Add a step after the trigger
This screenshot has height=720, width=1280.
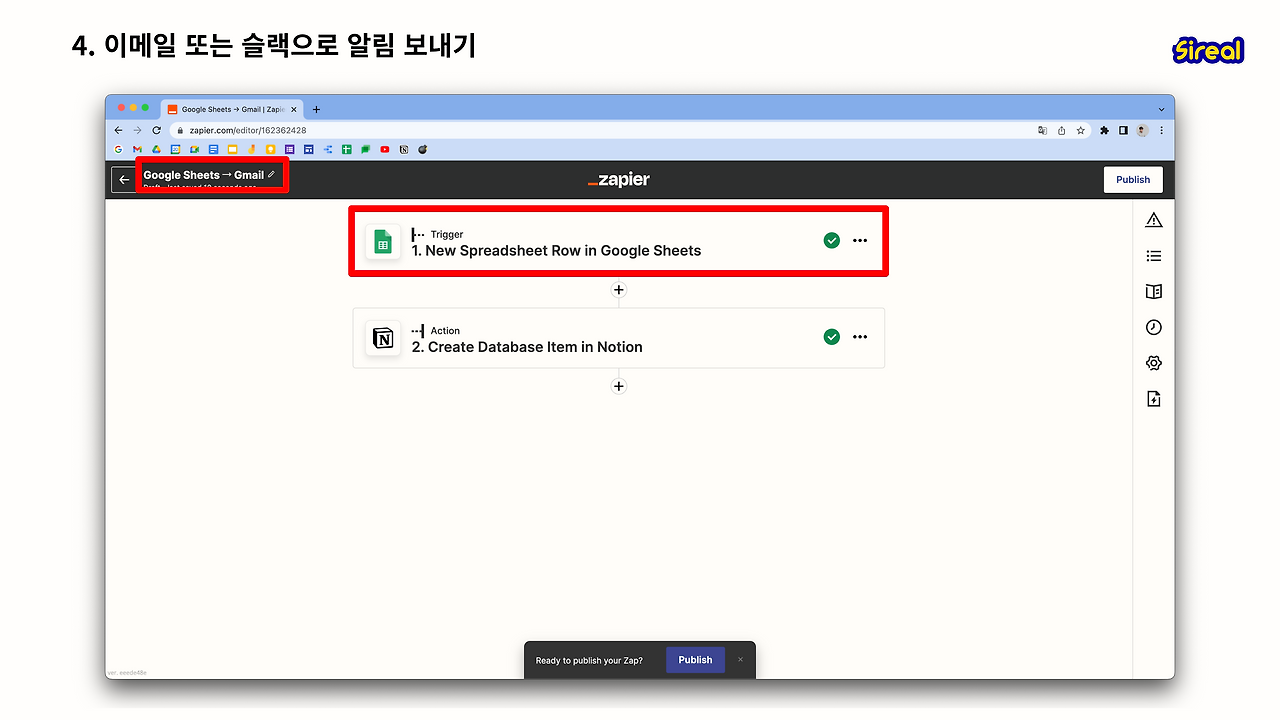(x=619, y=290)
